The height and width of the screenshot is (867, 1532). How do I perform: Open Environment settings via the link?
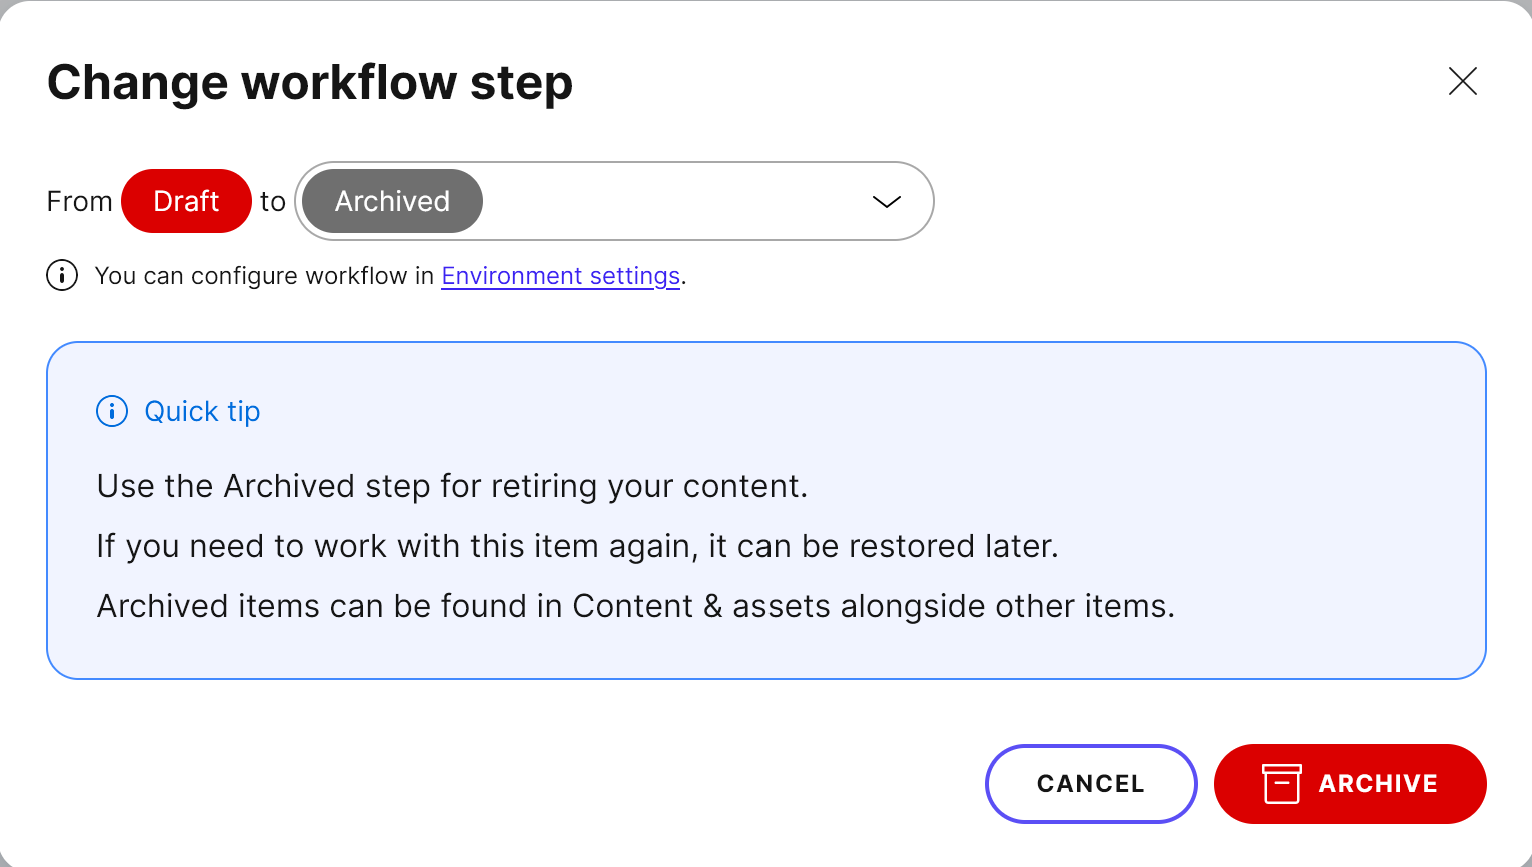point(560,275)
